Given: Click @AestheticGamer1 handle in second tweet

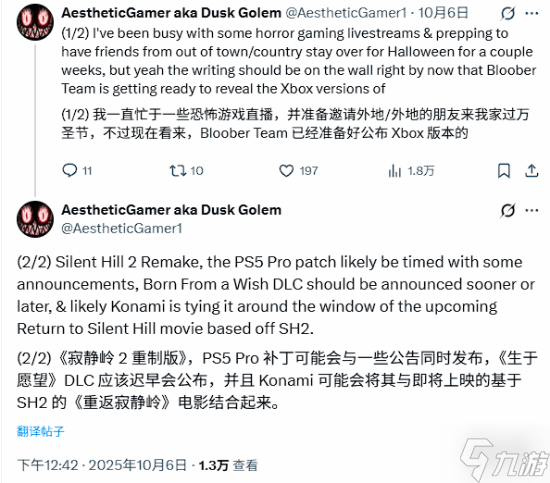Looking at the screenshot, I should pos(122,228).
